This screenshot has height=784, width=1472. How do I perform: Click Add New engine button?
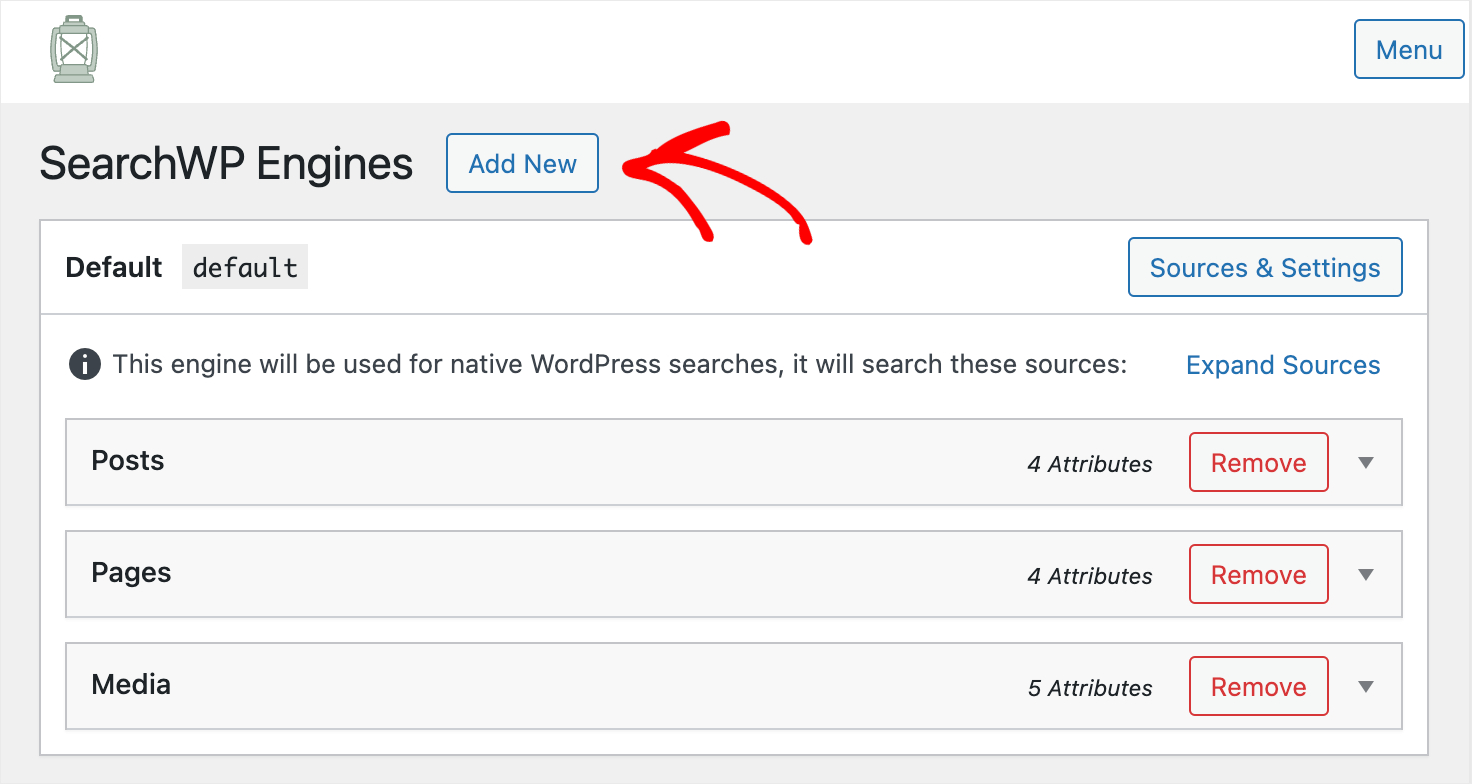tap(522, 163)
